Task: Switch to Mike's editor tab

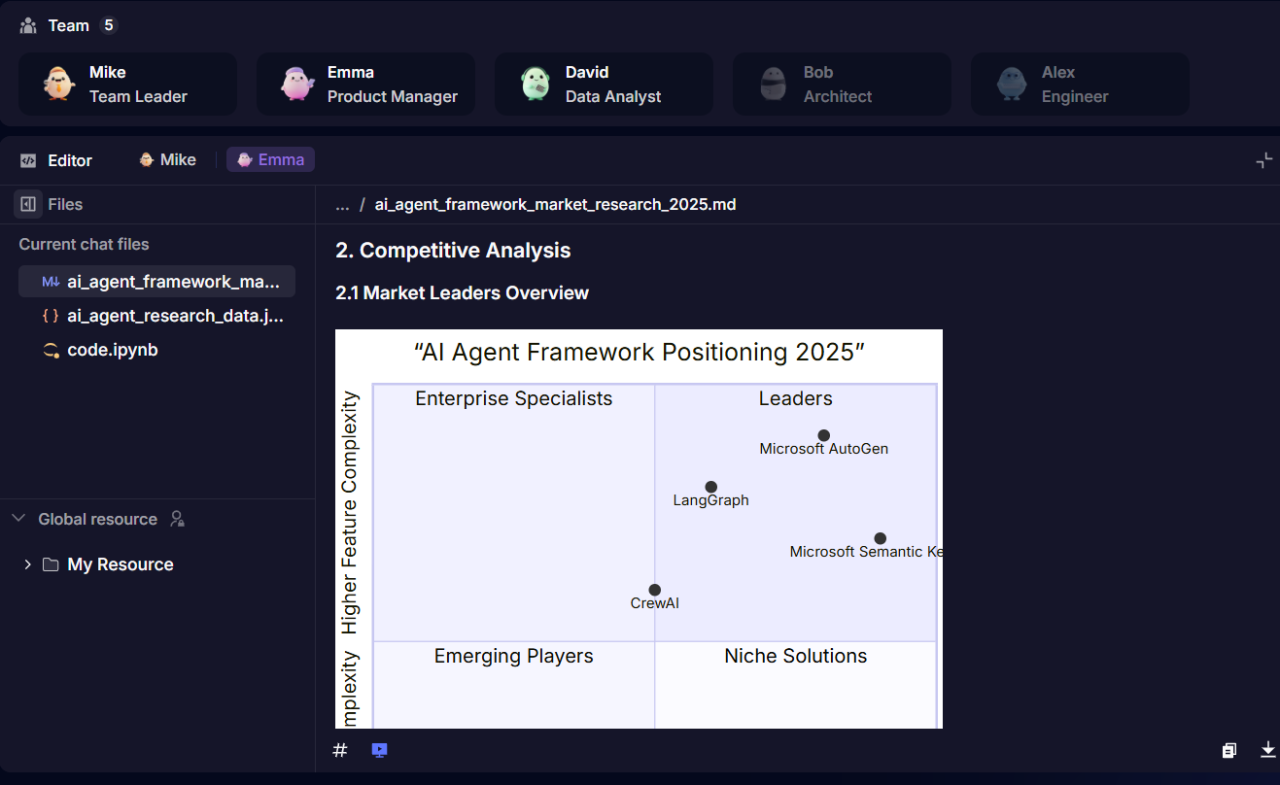Action: coord(167,160)
